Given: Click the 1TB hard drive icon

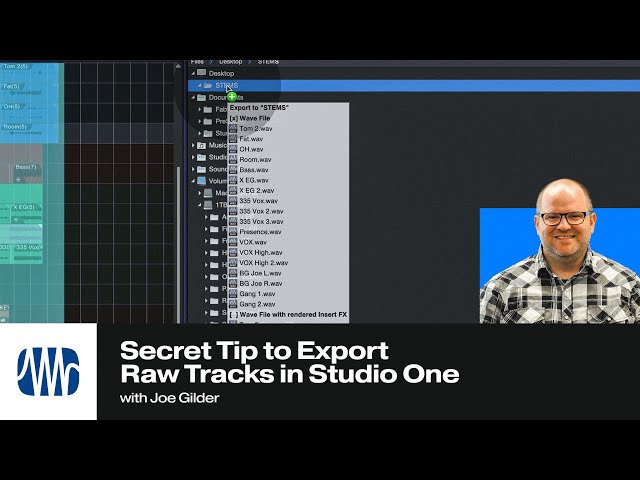Looking at the screenshot, I should 208,205.
